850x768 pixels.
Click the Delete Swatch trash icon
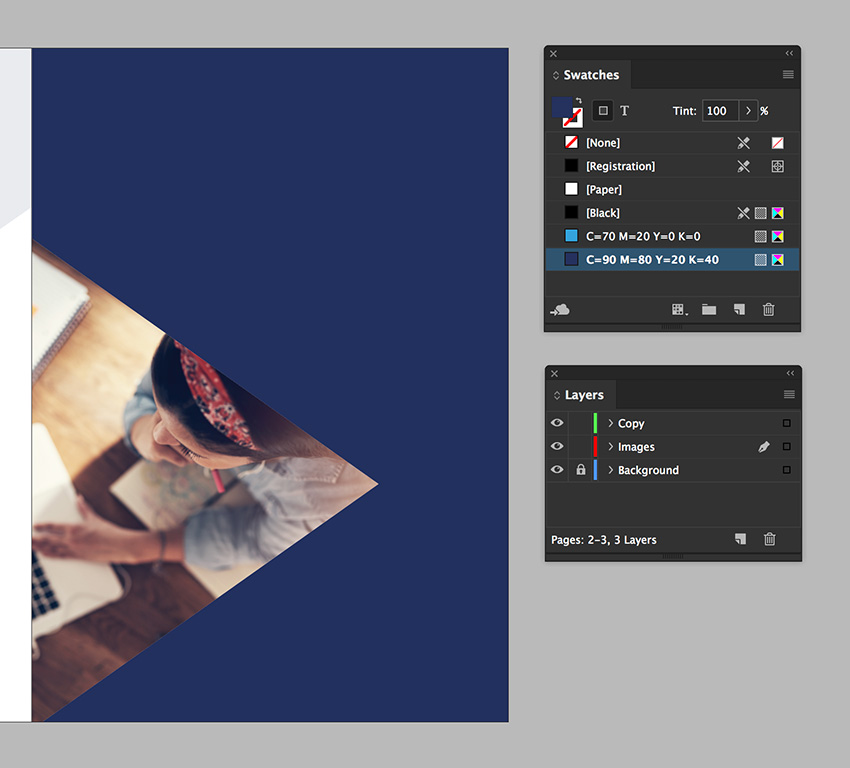768,309
